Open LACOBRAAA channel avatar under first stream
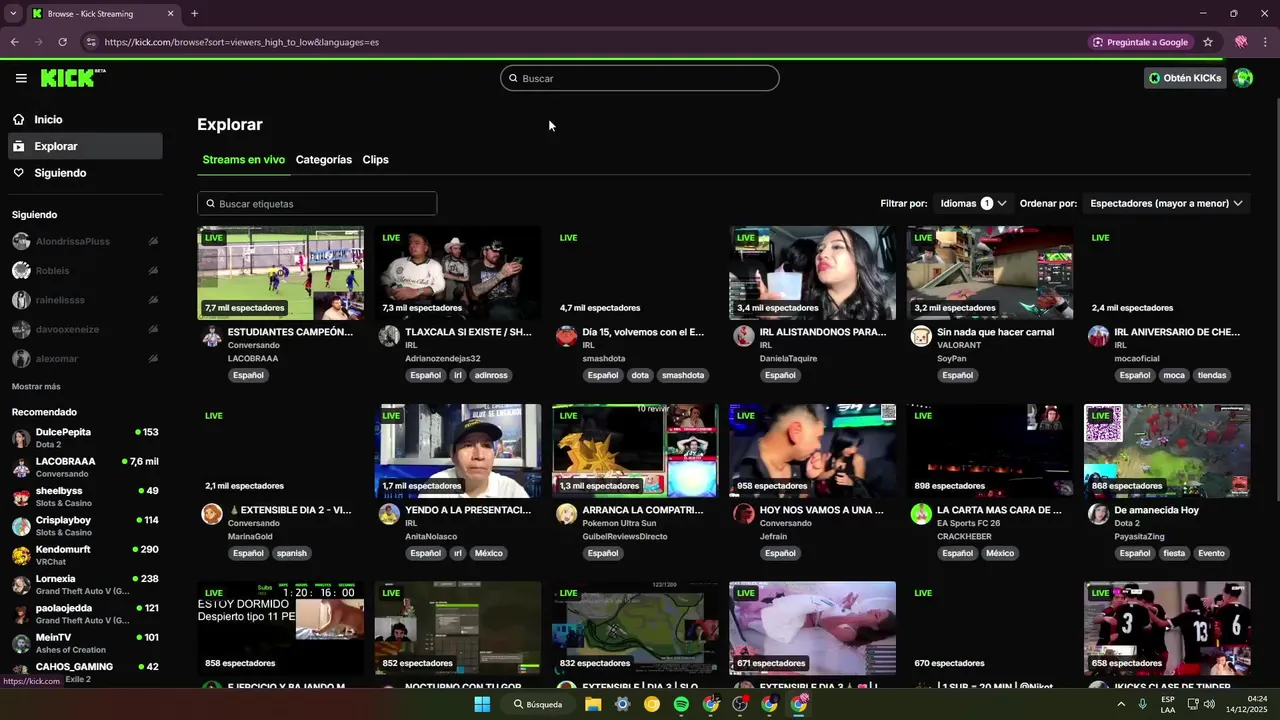This screenshot has height=720, width=1280. [x=212, y=336]
